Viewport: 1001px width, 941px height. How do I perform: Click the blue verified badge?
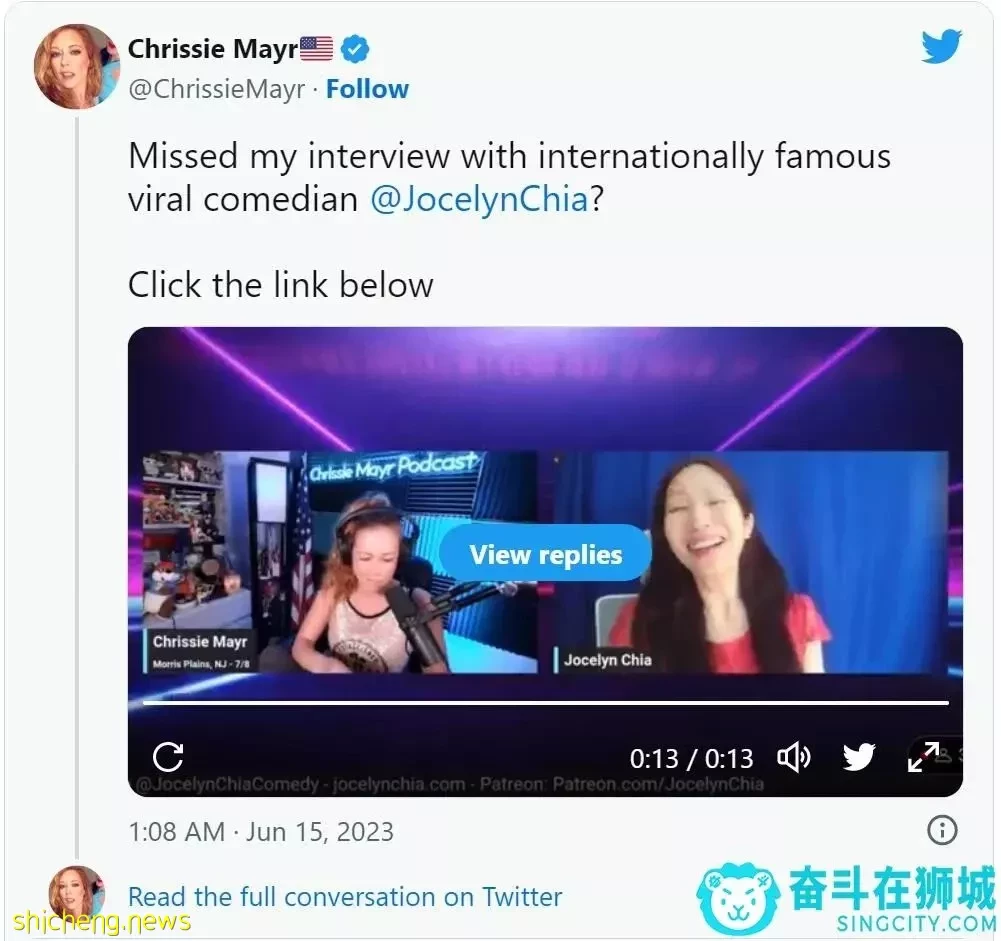coord(355,49)
